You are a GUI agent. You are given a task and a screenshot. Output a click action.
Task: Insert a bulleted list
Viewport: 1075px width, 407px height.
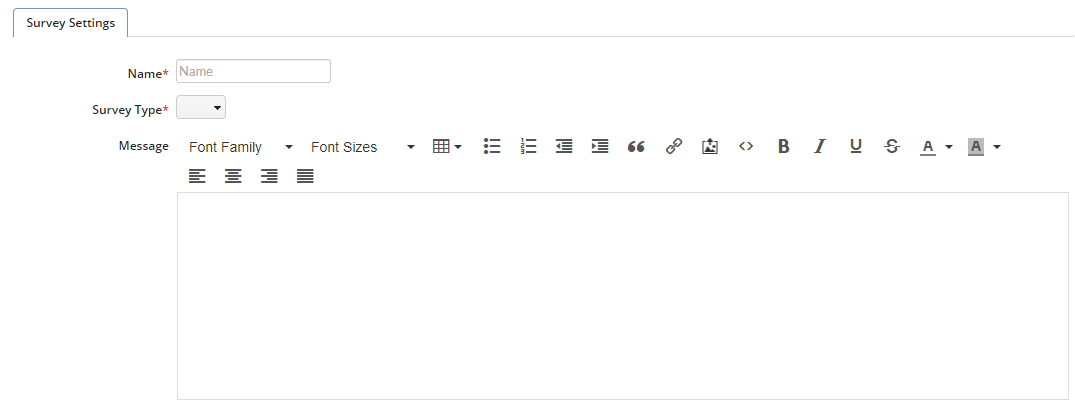(x=492, y=147)
